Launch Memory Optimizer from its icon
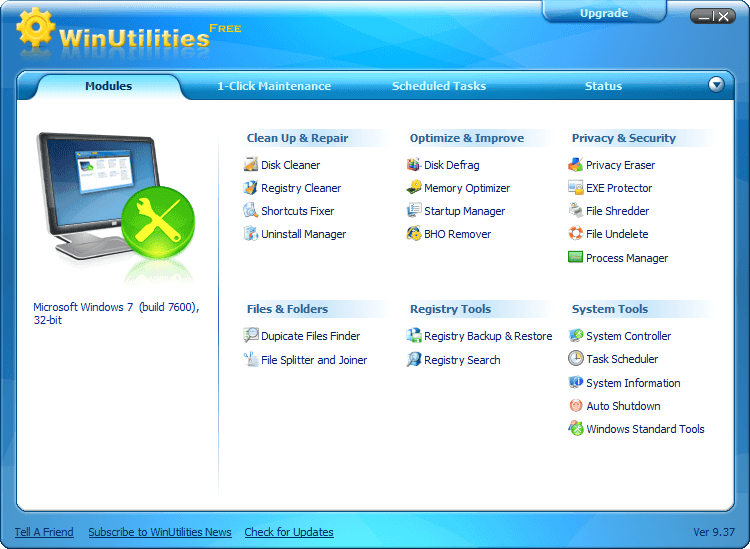The height and width of the screenshot is (549, 750). pos(414,188)
